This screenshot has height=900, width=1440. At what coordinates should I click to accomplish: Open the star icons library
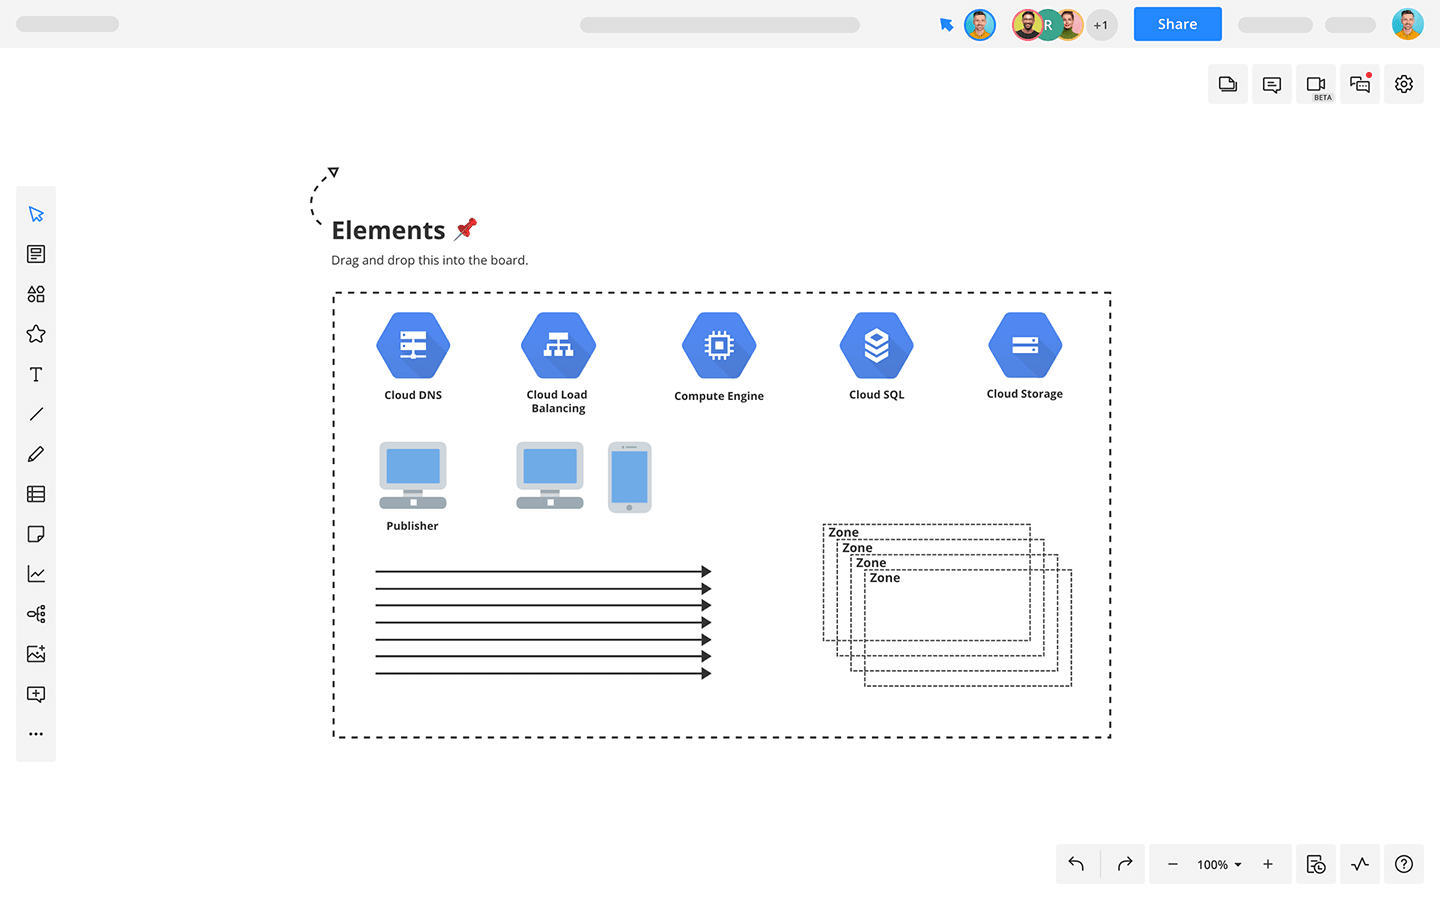point(36,334)
